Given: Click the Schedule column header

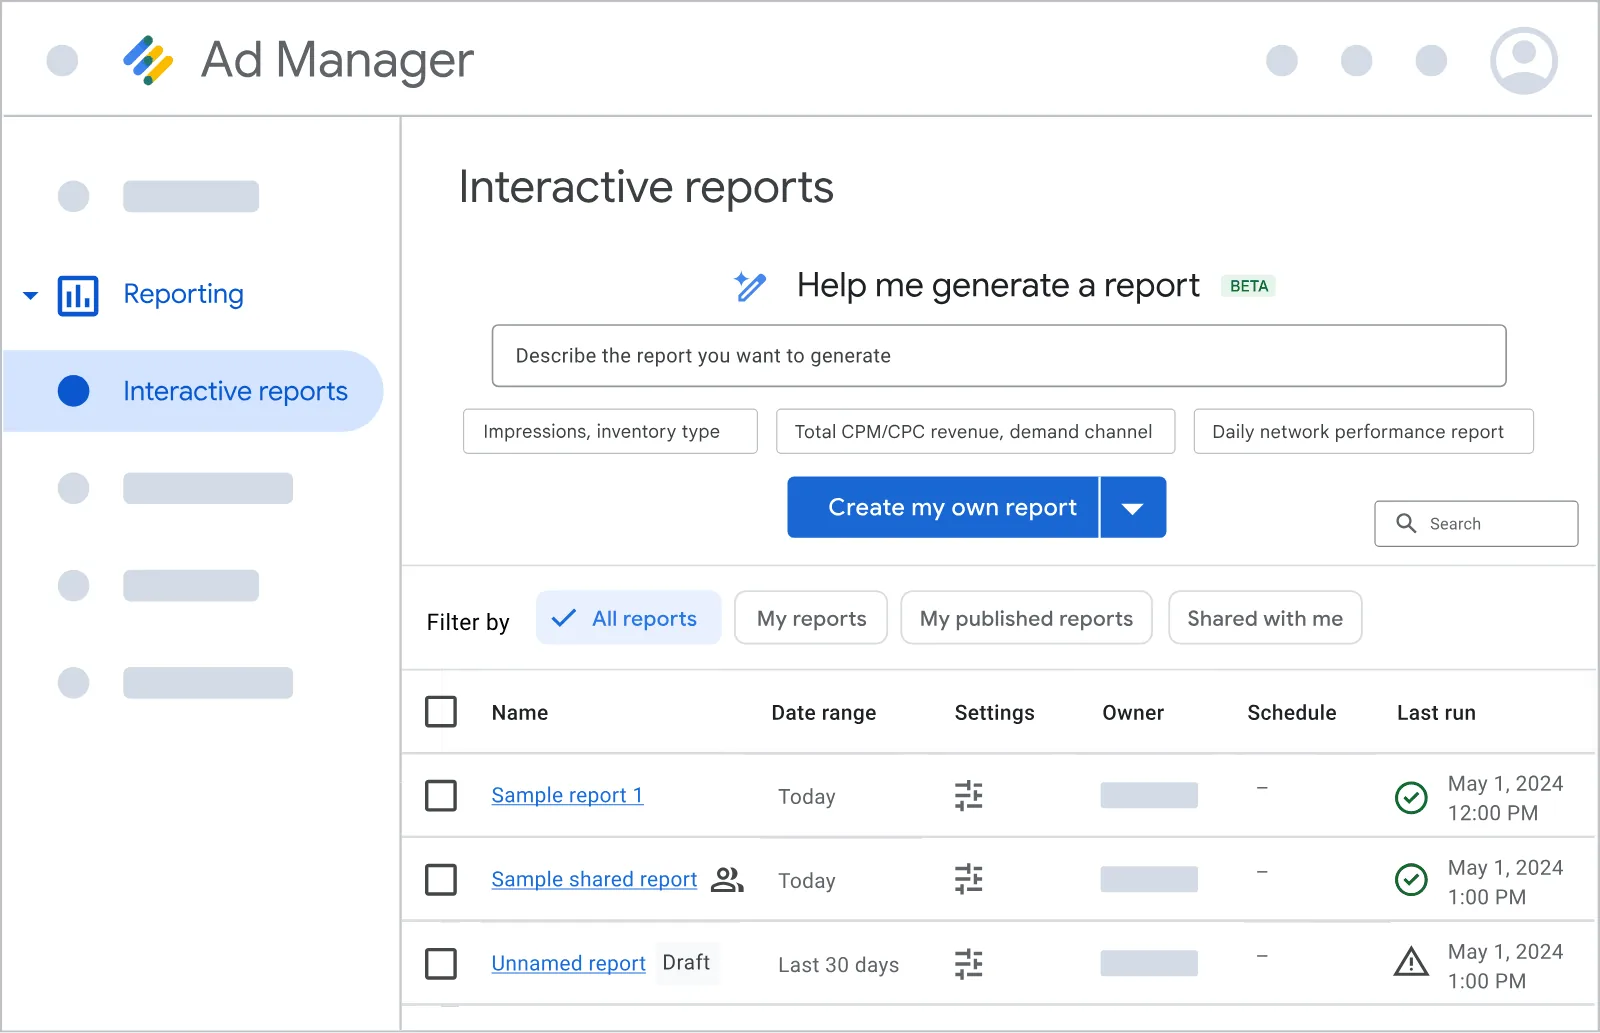Looking at the screenshot, I should pos(1291,713).
